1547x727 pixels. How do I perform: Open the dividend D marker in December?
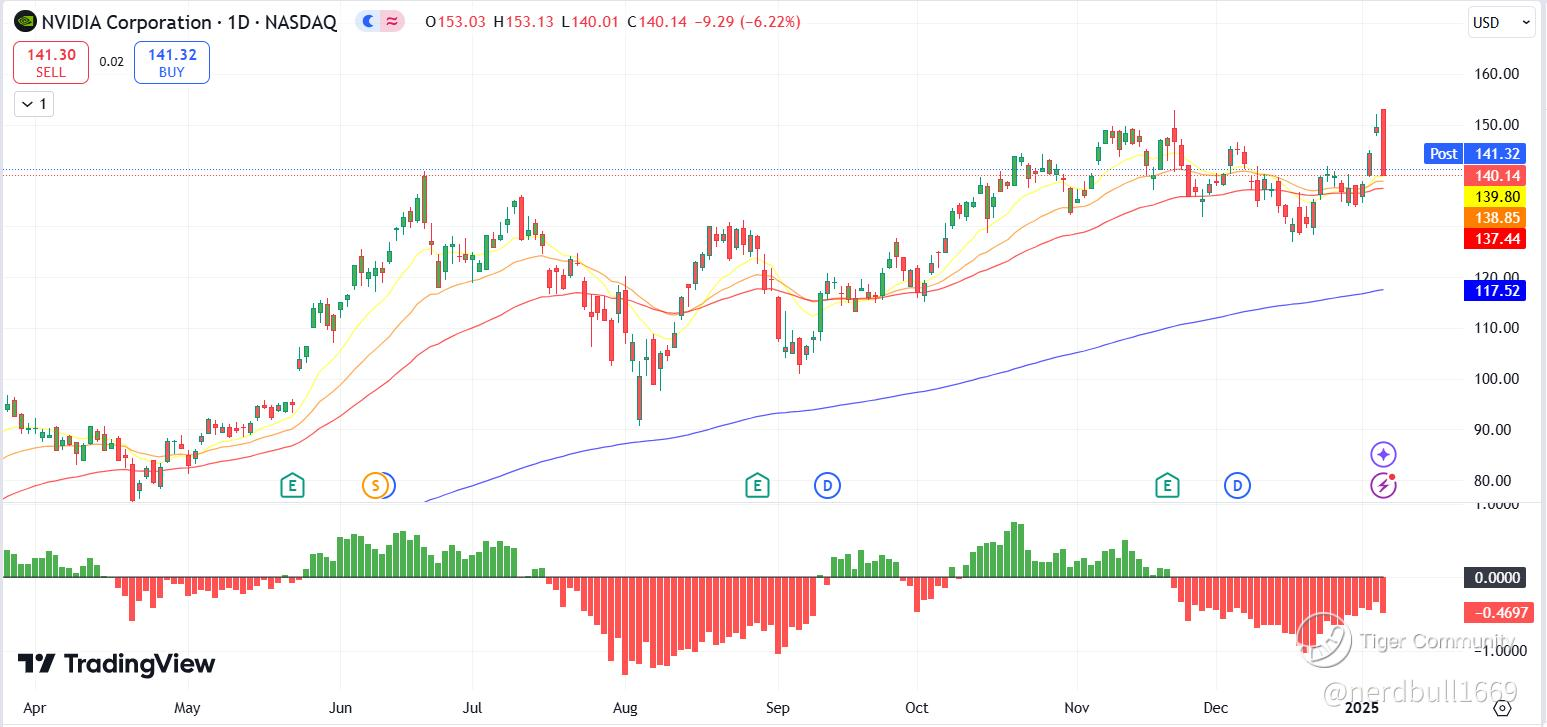click(1238, 486)
